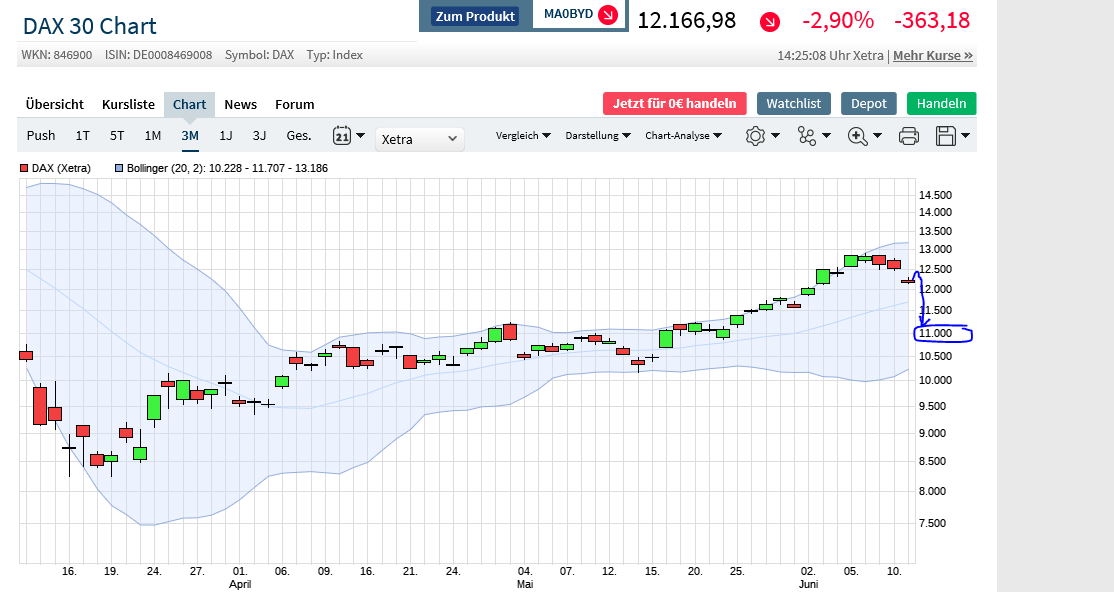This screenshot has width=1114, height=592.
Task: Click the blue circled 11.000 price mark
Action: (942, 334)
